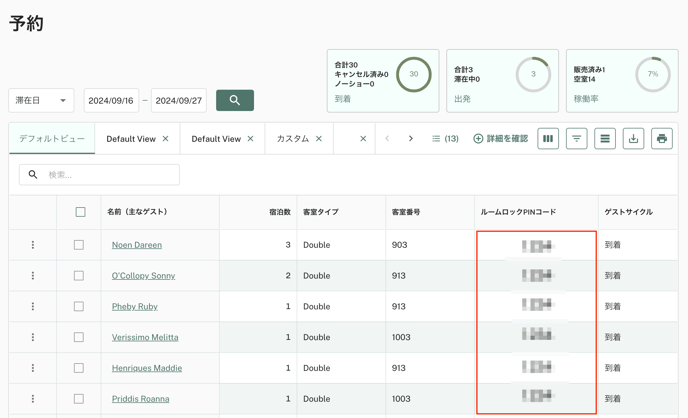Image resolution: width=688 pixels, height=418 pixels.
Task: Switch to the デフォルトビュー tab
Action: [x=52, y=139]
